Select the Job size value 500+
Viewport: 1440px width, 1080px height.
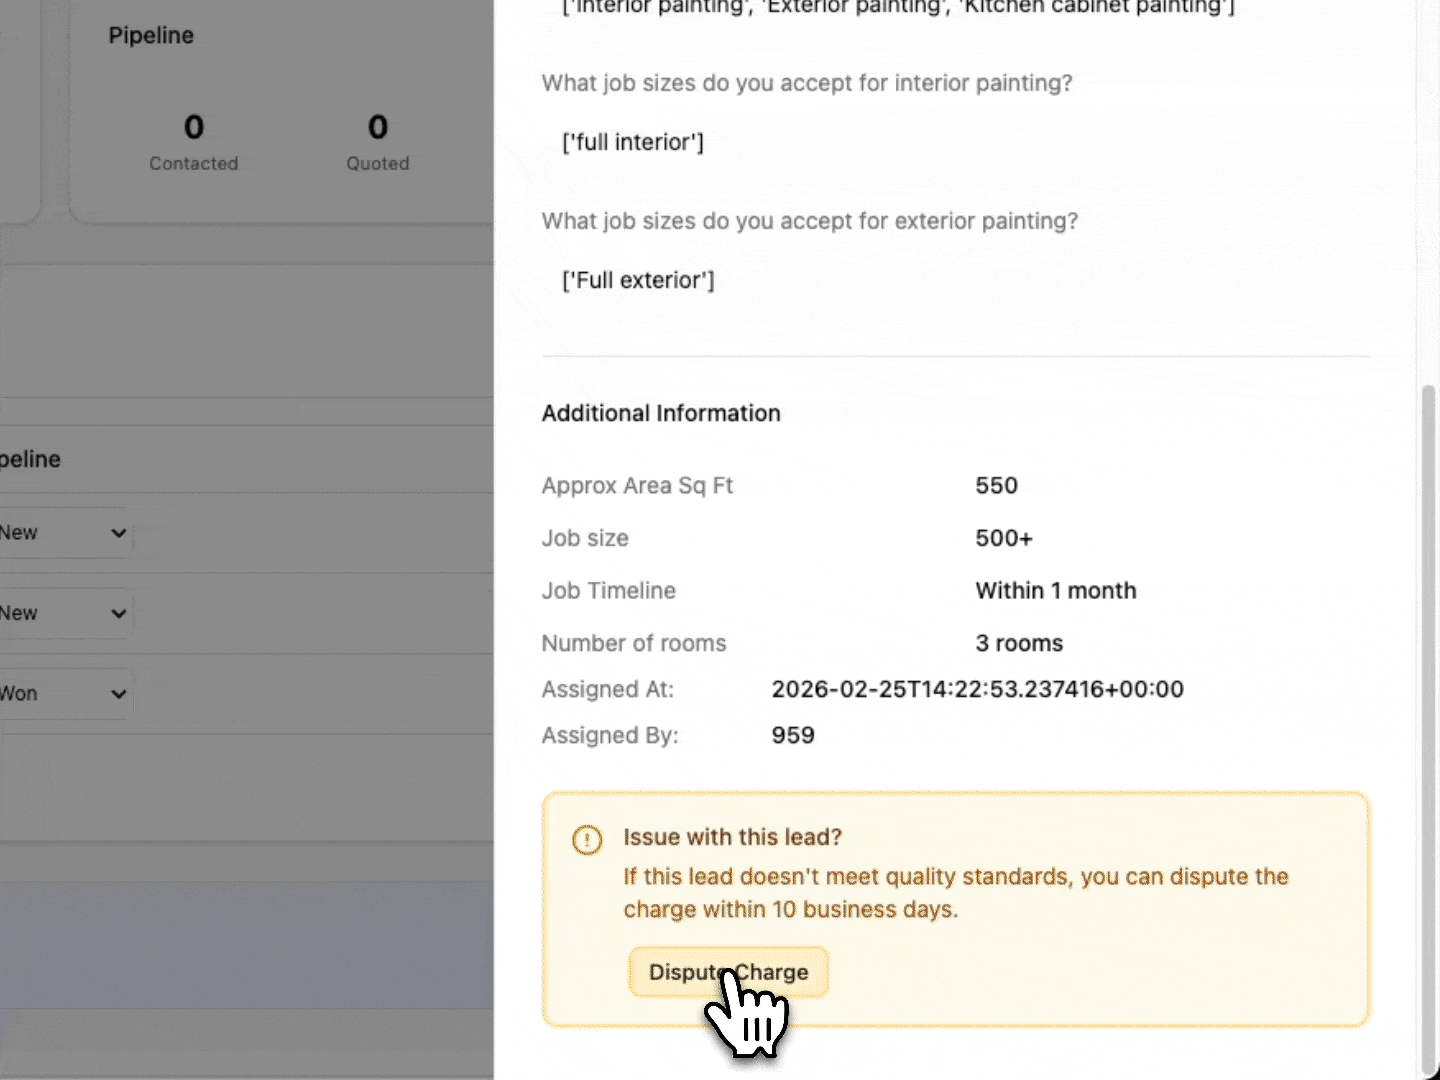[1003, 538]
